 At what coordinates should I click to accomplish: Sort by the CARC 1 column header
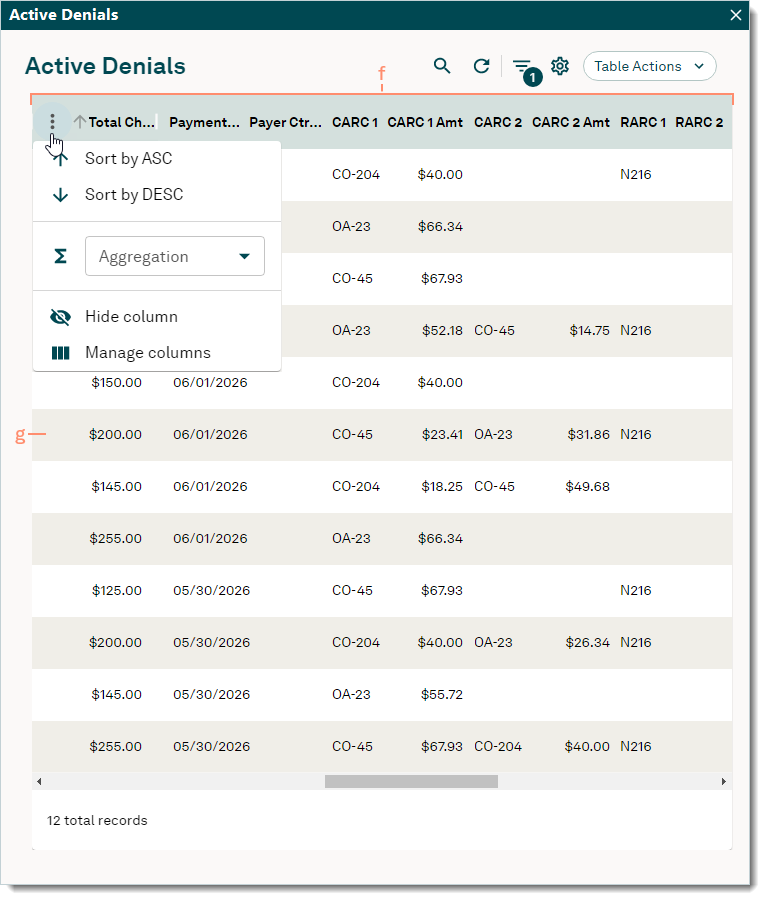[355, 122]
